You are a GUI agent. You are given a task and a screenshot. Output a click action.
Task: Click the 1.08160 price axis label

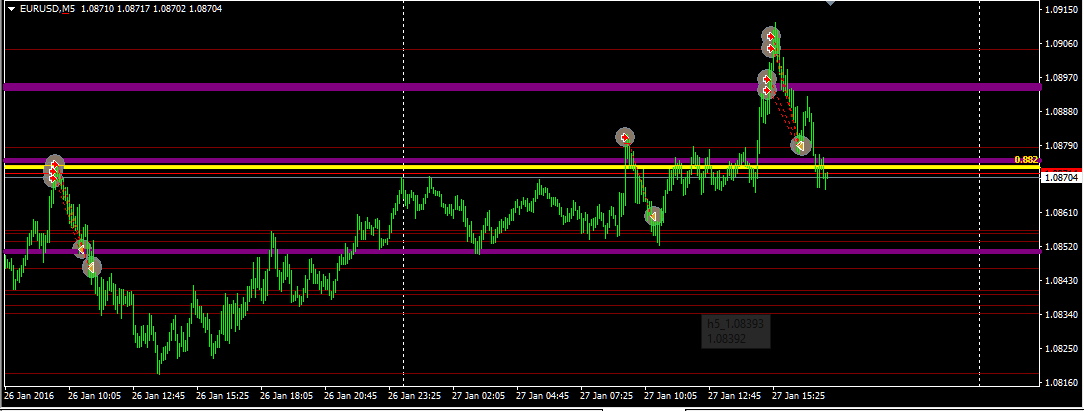tap(1063, 382)
